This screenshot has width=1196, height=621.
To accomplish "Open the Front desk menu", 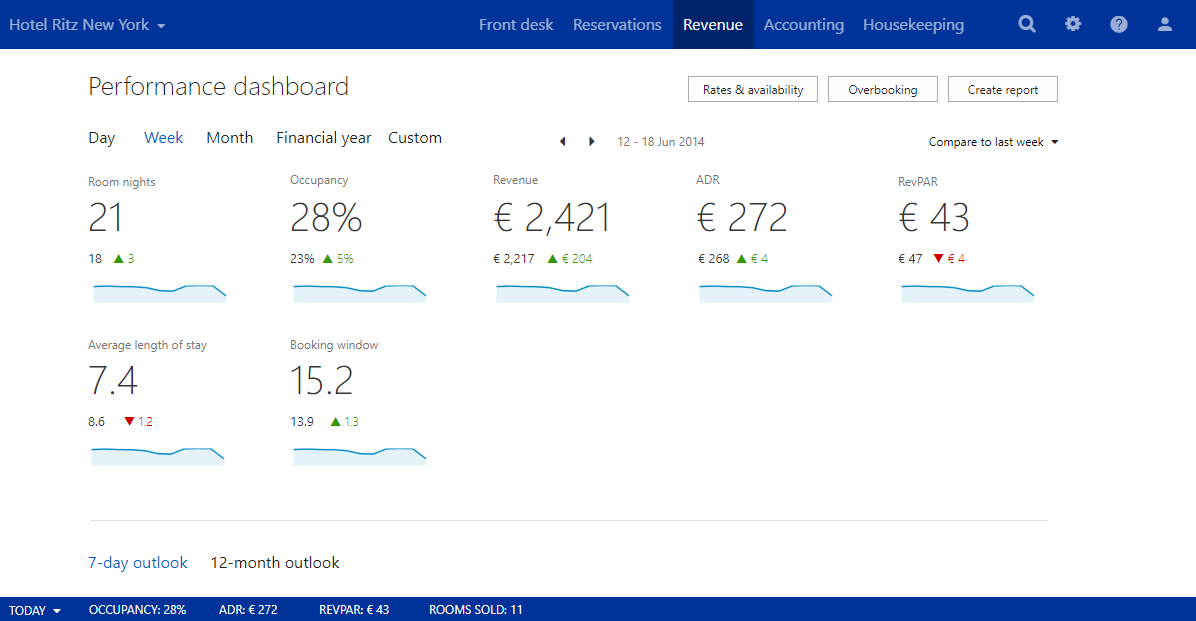I will pos(516,24).
